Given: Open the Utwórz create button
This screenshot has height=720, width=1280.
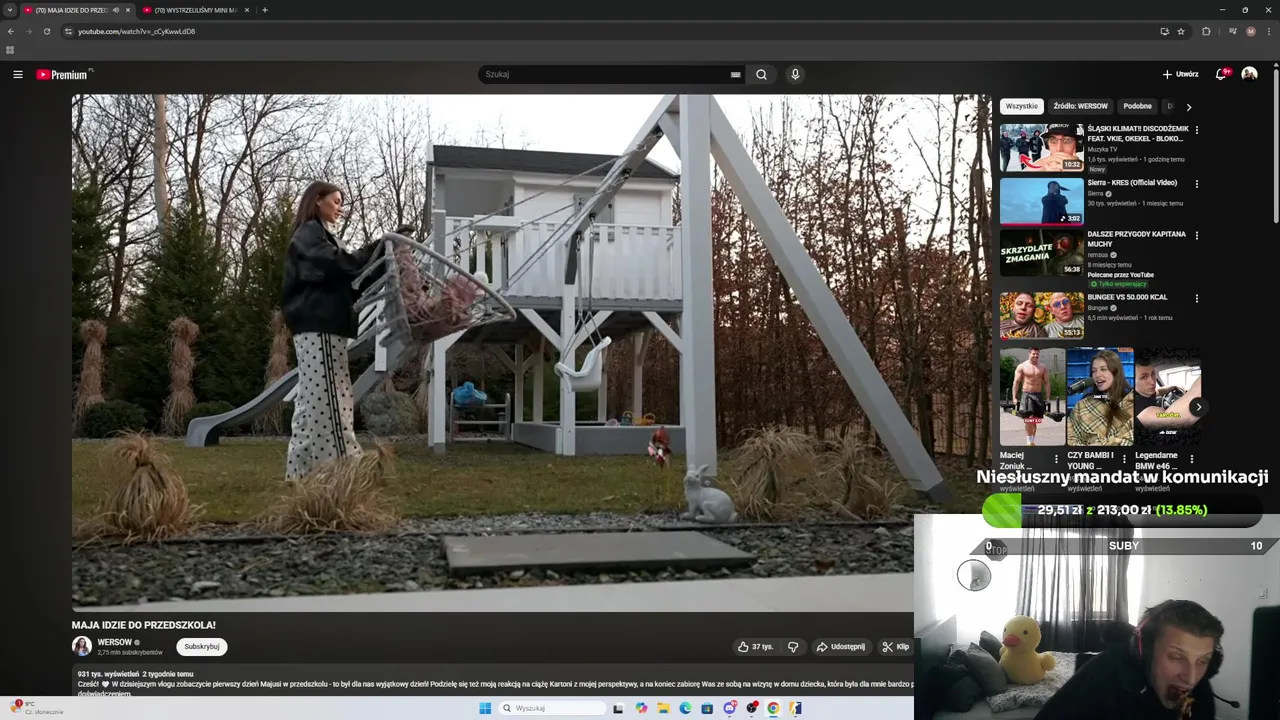Looking at the screenshot, I should pyautogui.click(x=1180, y=74).
